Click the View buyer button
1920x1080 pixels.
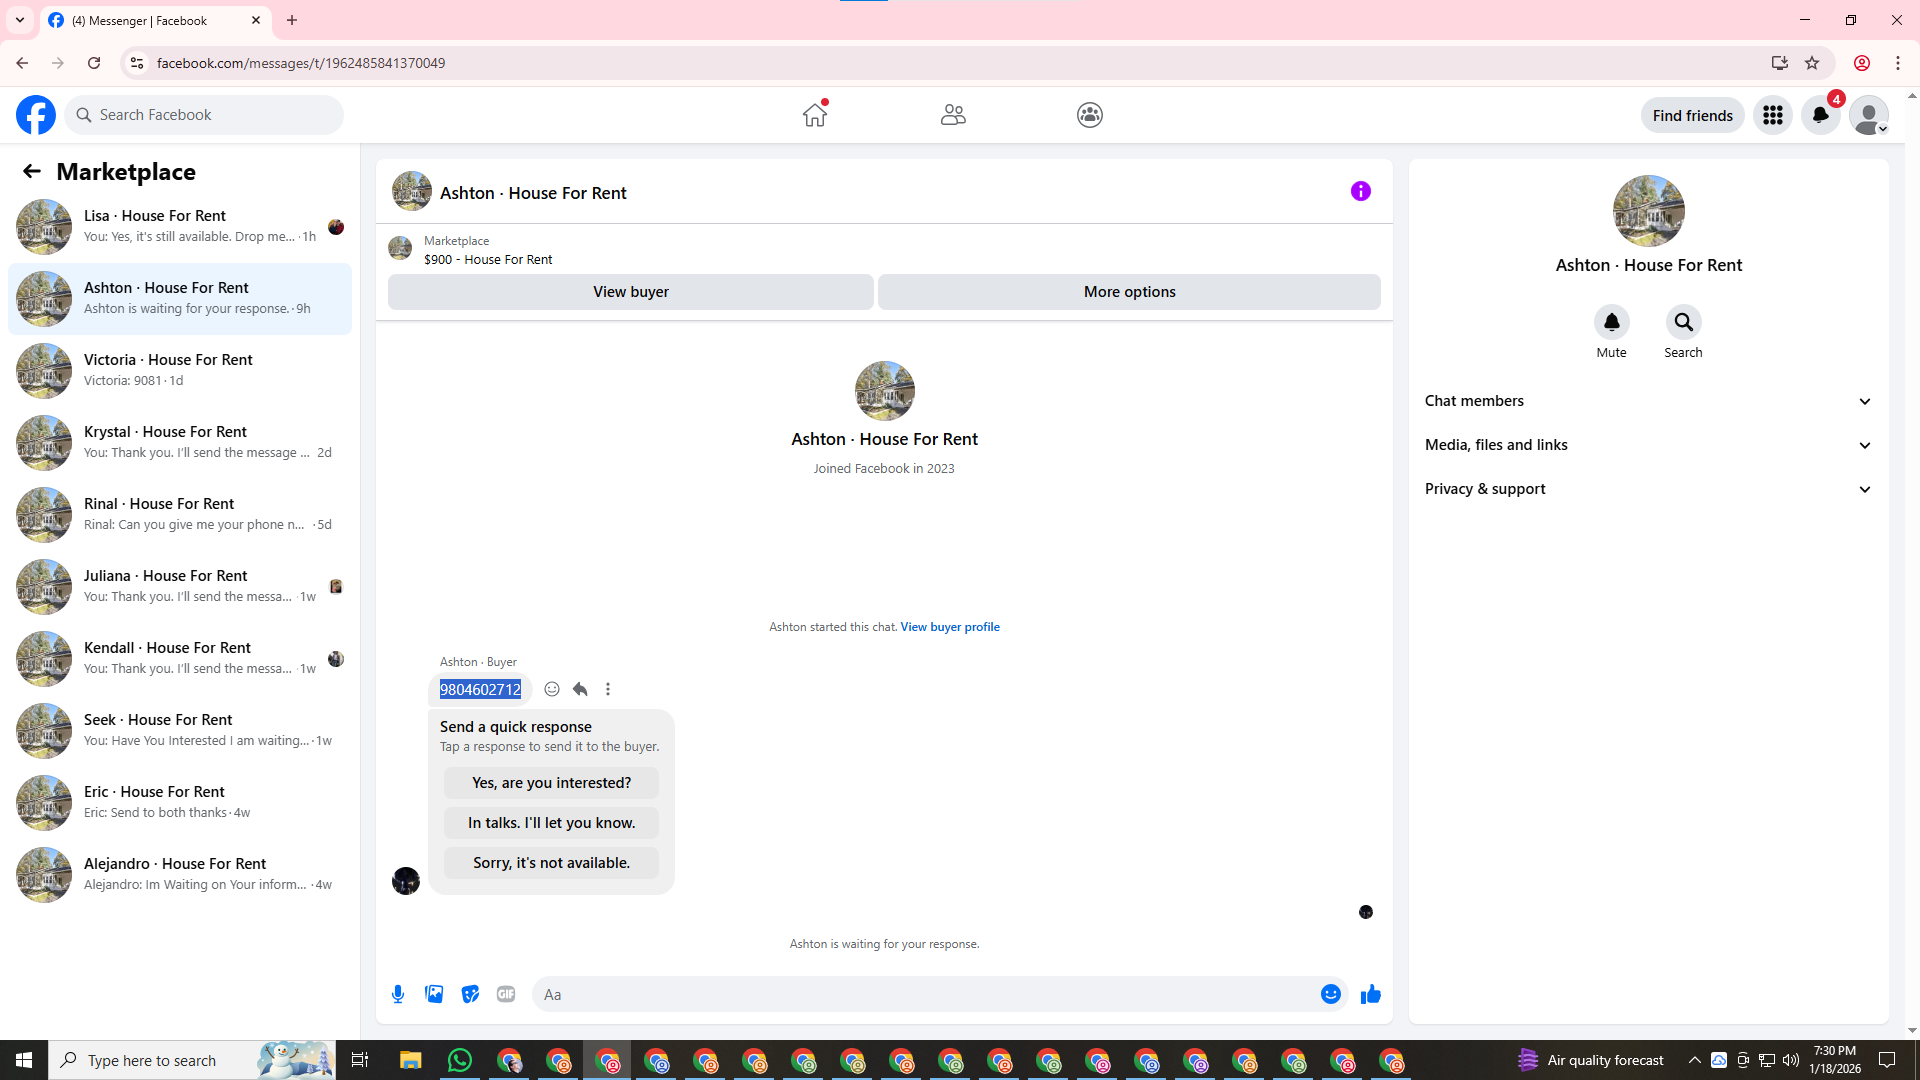pyautogui.click(x=630, y=292)
